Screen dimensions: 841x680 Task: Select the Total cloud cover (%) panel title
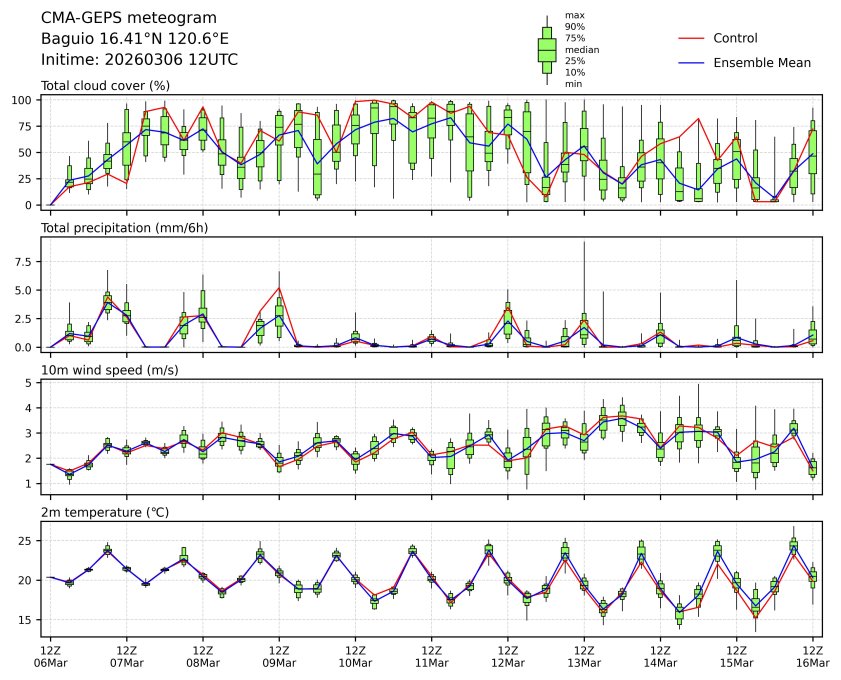point(105,86)
